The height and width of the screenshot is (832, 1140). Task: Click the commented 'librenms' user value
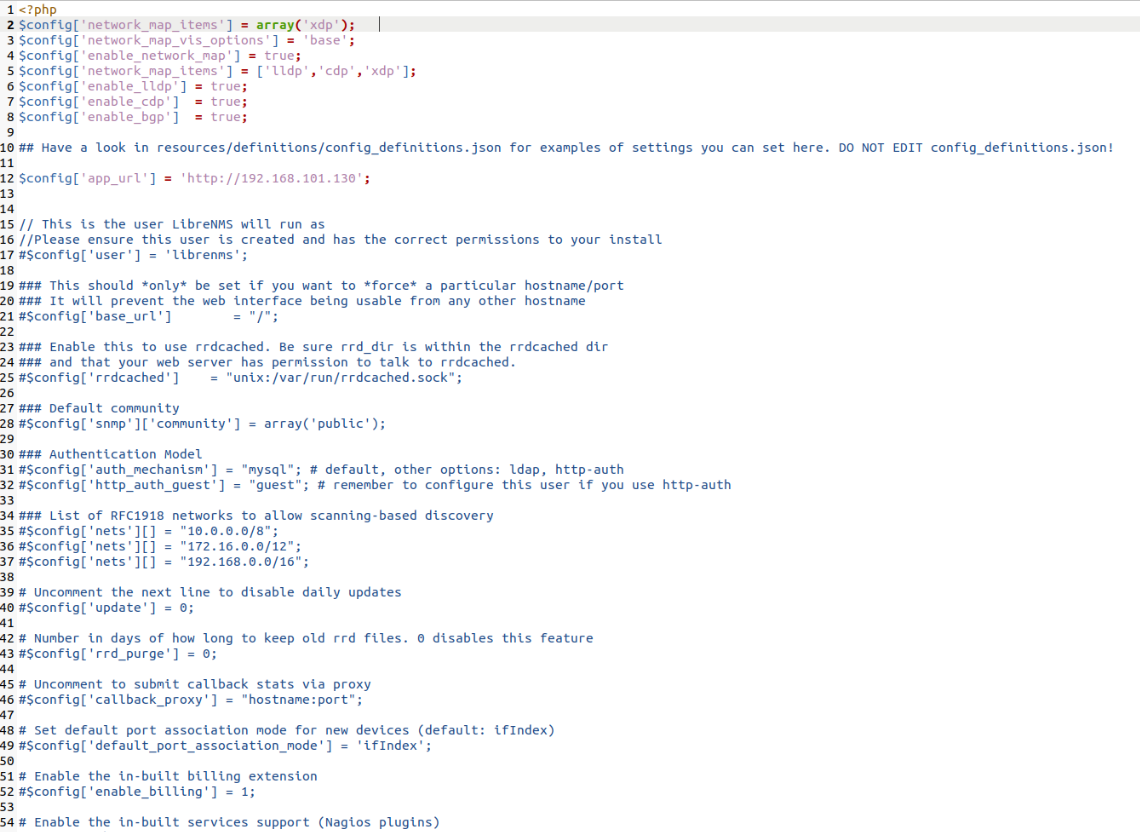point(214,255)
